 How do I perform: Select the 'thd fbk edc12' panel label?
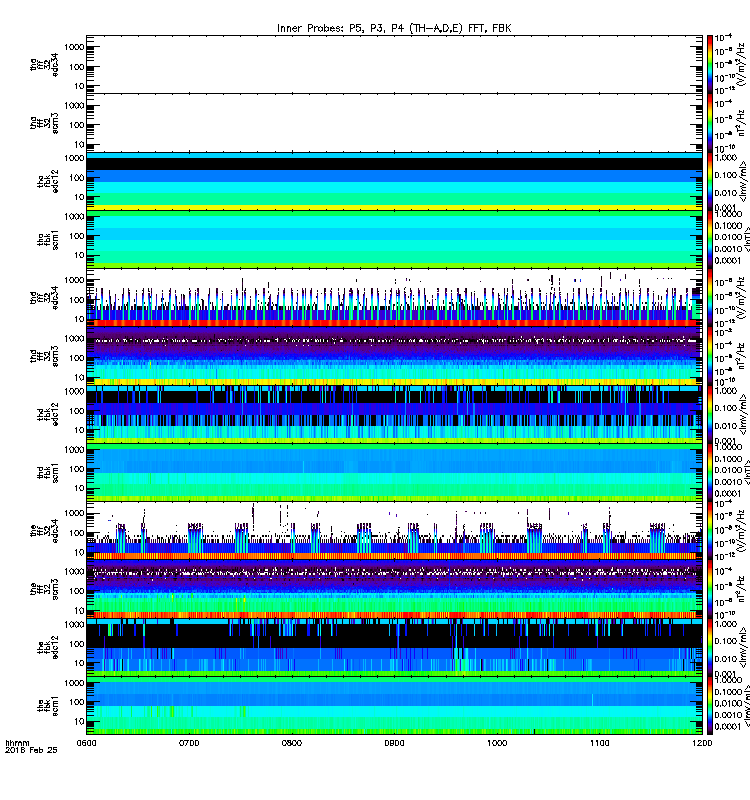[48, 414]
